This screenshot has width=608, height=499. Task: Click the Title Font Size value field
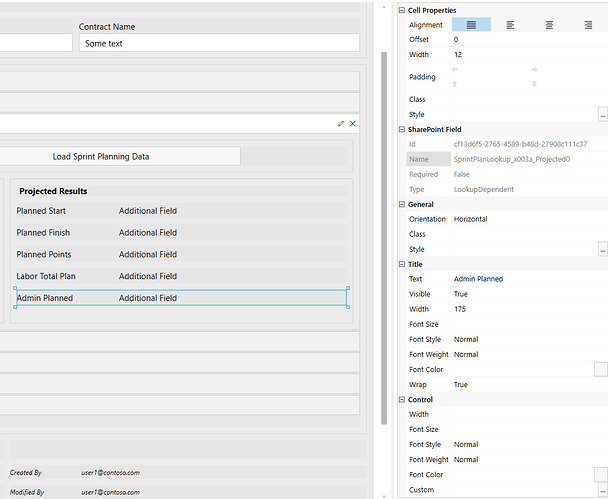coord(529,324)
